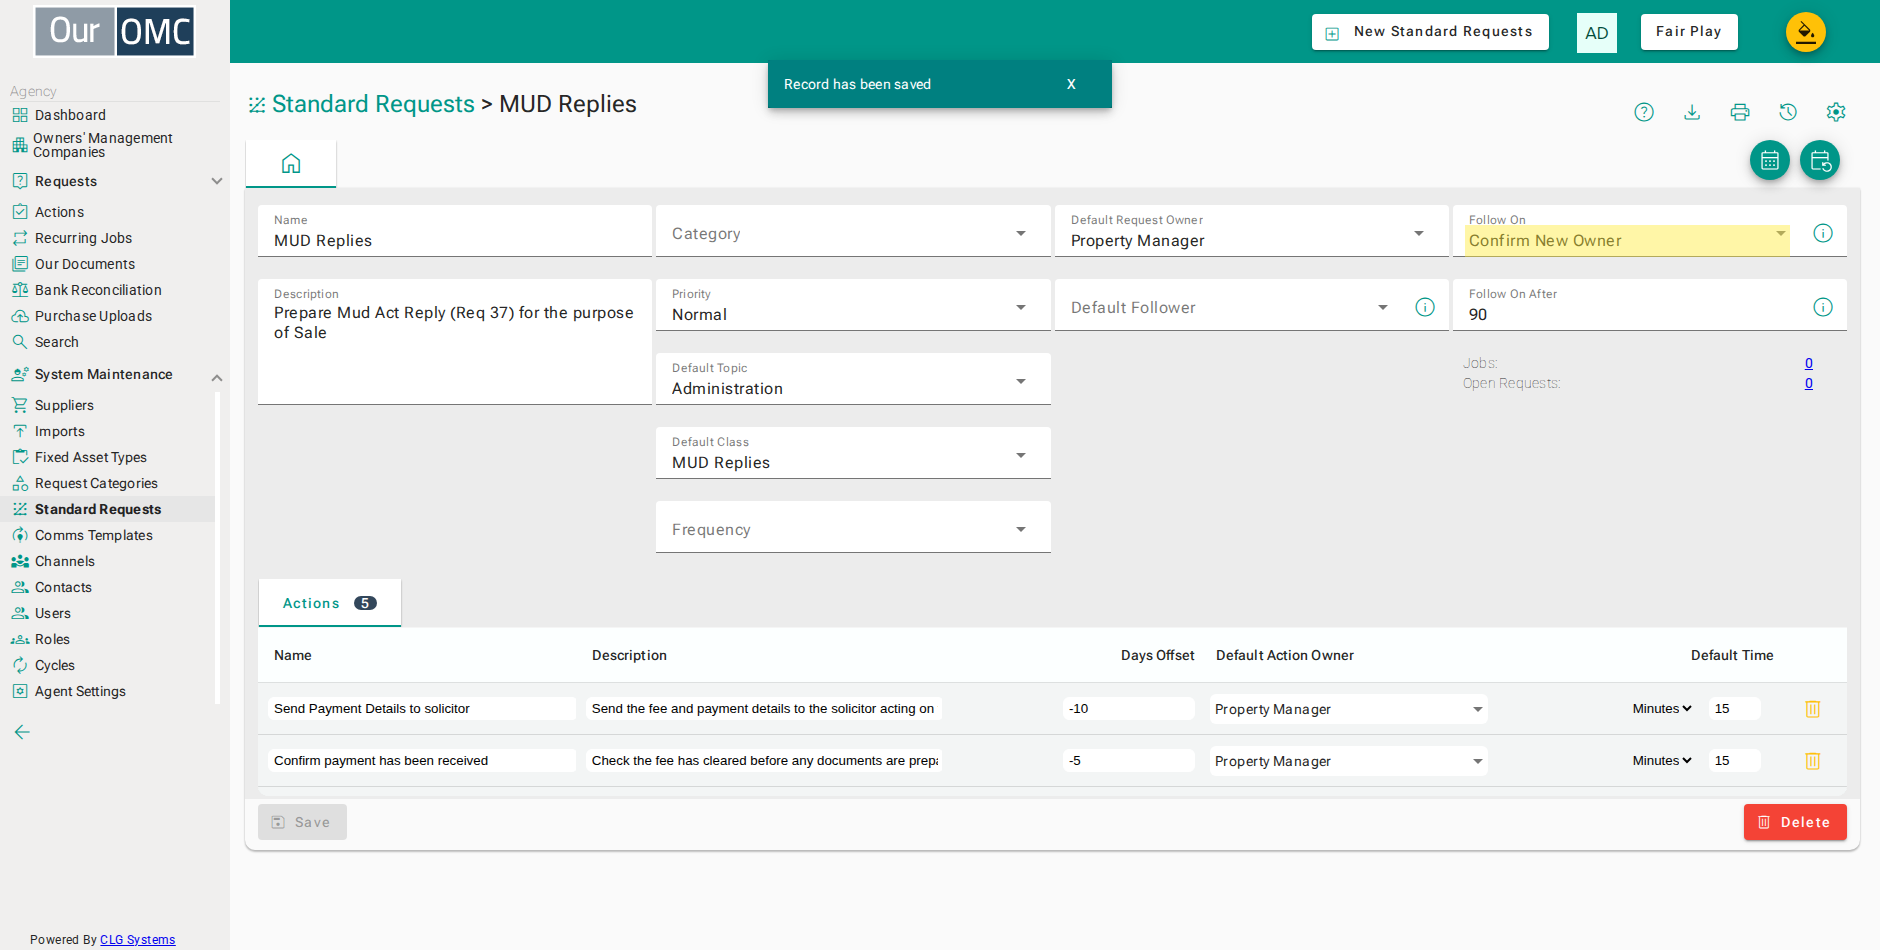
Task: Open the Category dropdown
Action: coord(853,232)
